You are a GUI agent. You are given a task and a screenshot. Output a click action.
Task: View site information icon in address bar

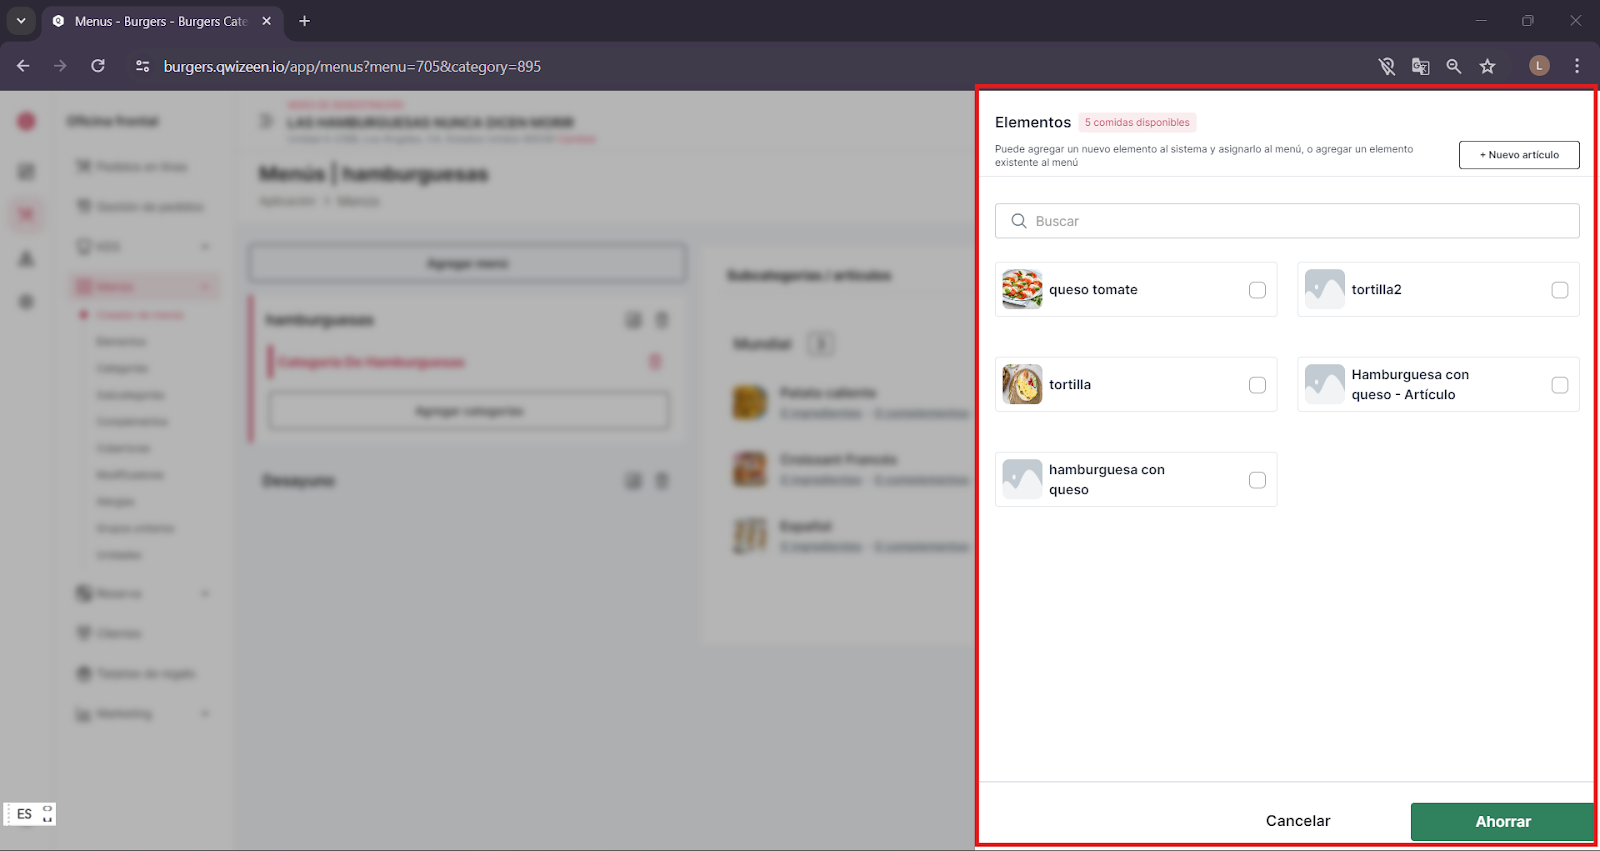tap(142, 66)
